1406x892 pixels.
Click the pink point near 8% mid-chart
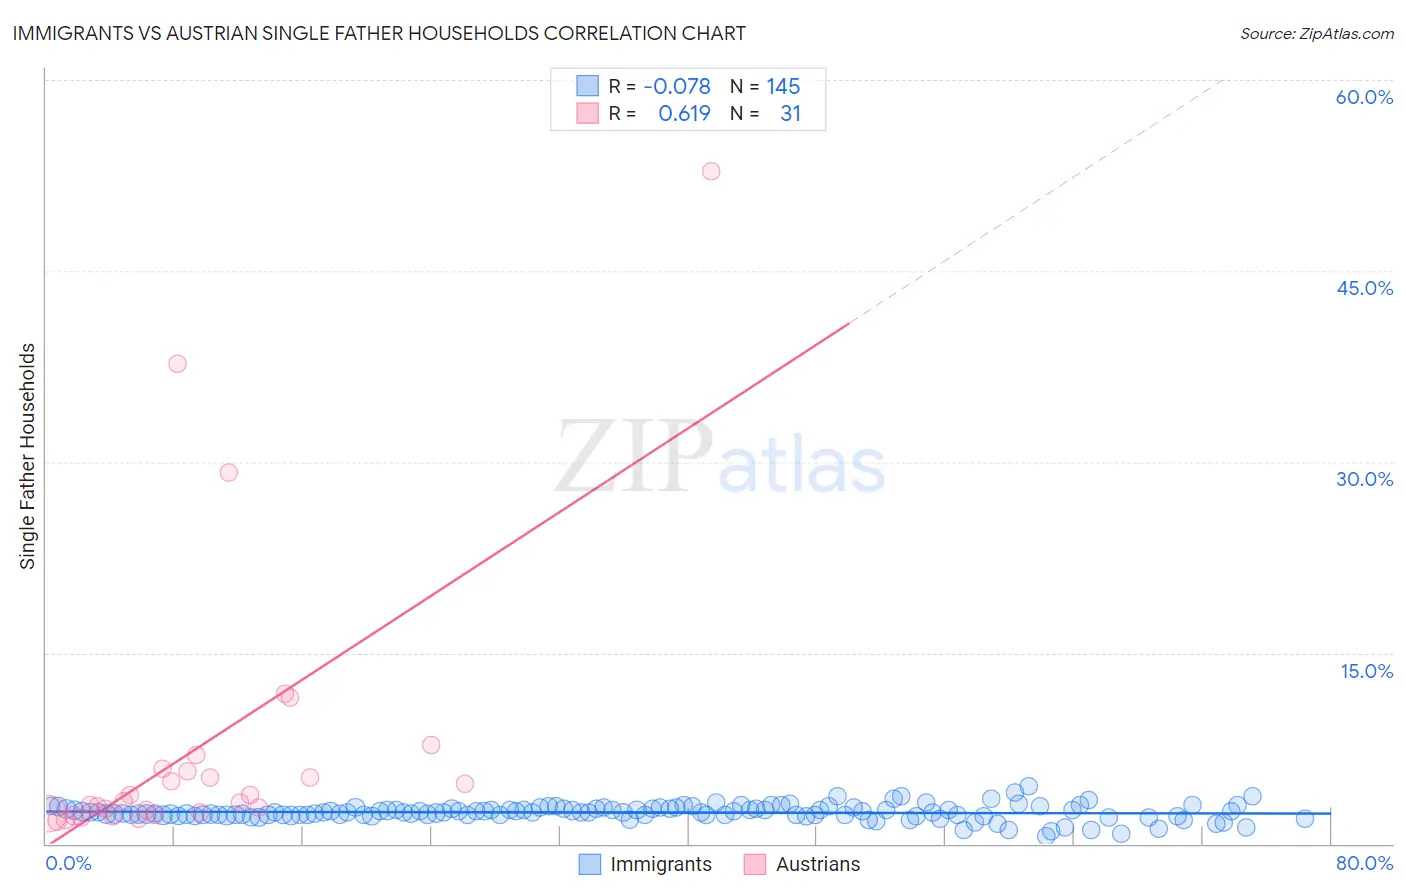point(431,745)
